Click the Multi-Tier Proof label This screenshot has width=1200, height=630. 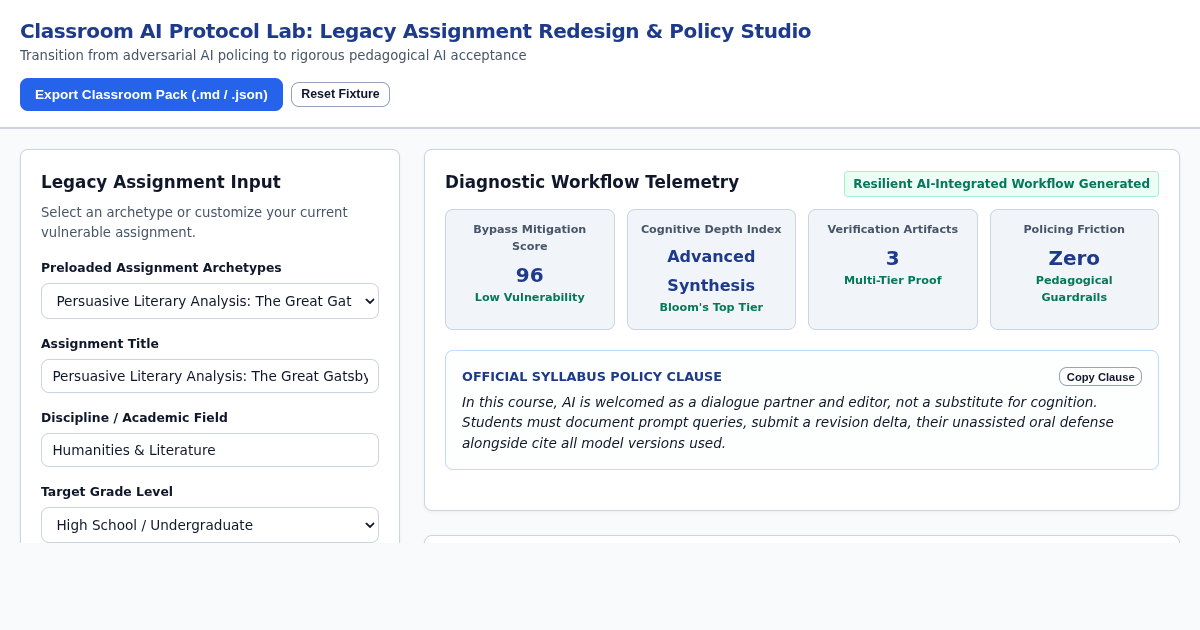(x=893, y=280)
